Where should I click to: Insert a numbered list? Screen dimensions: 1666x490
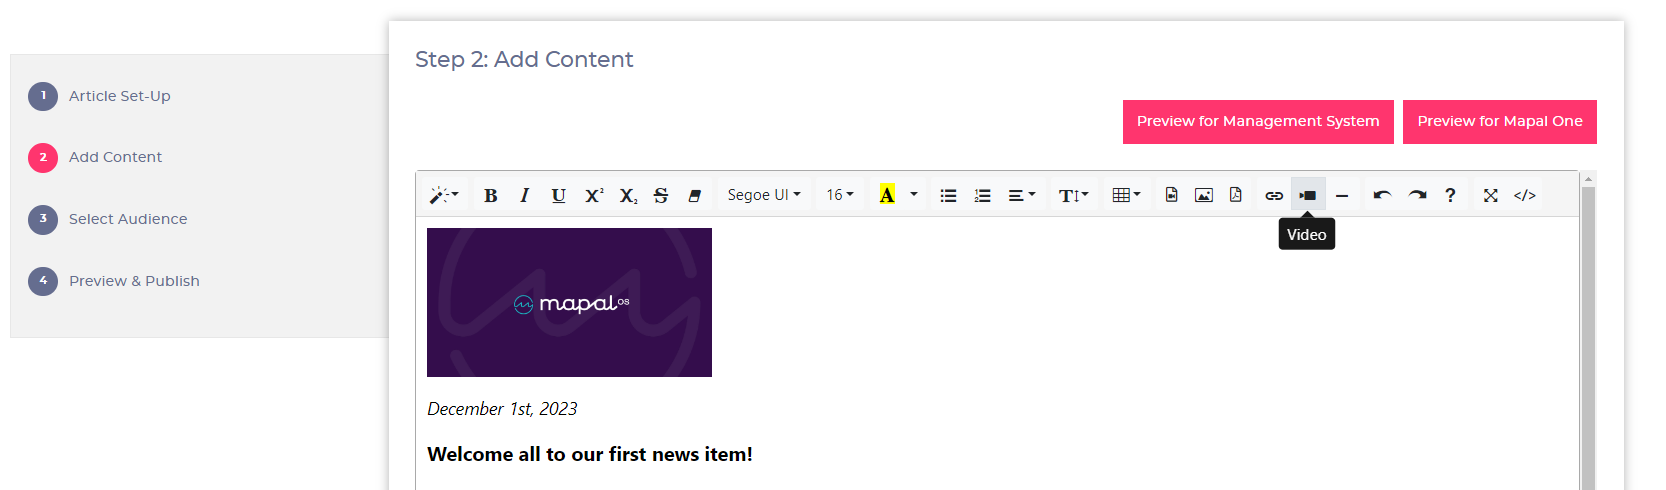point(983,195)
